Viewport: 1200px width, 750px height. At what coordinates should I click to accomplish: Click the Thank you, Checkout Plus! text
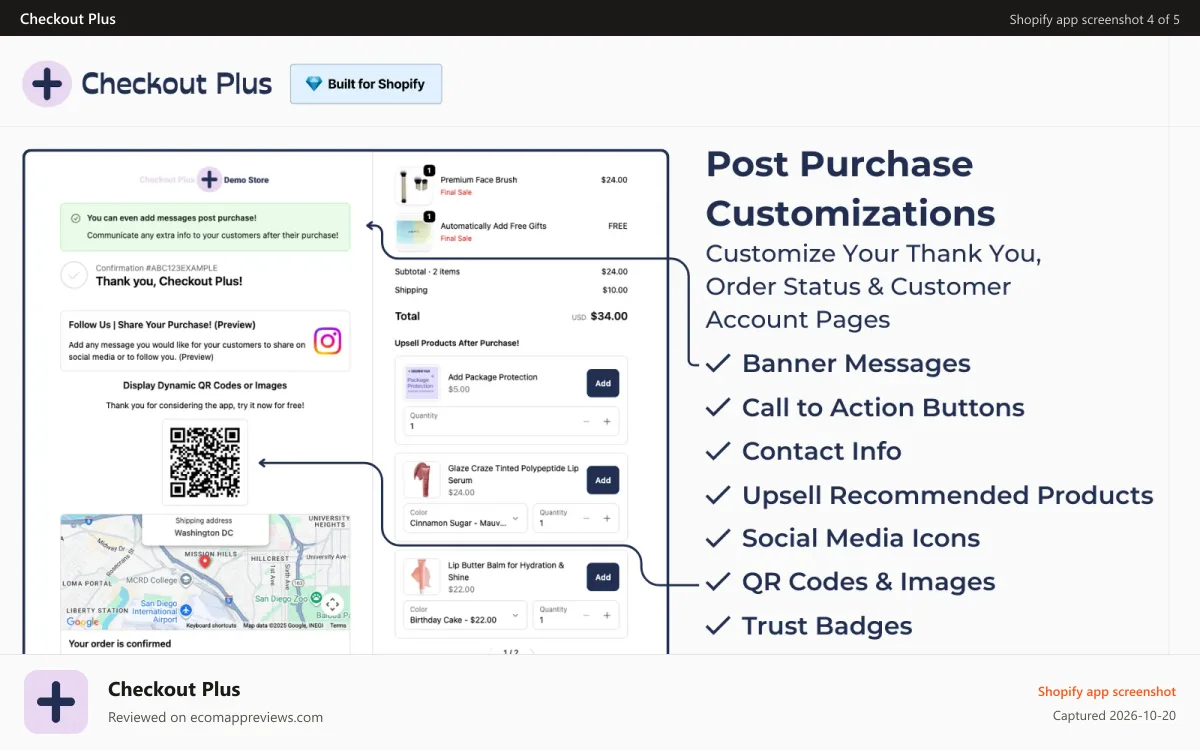point(169,282)
